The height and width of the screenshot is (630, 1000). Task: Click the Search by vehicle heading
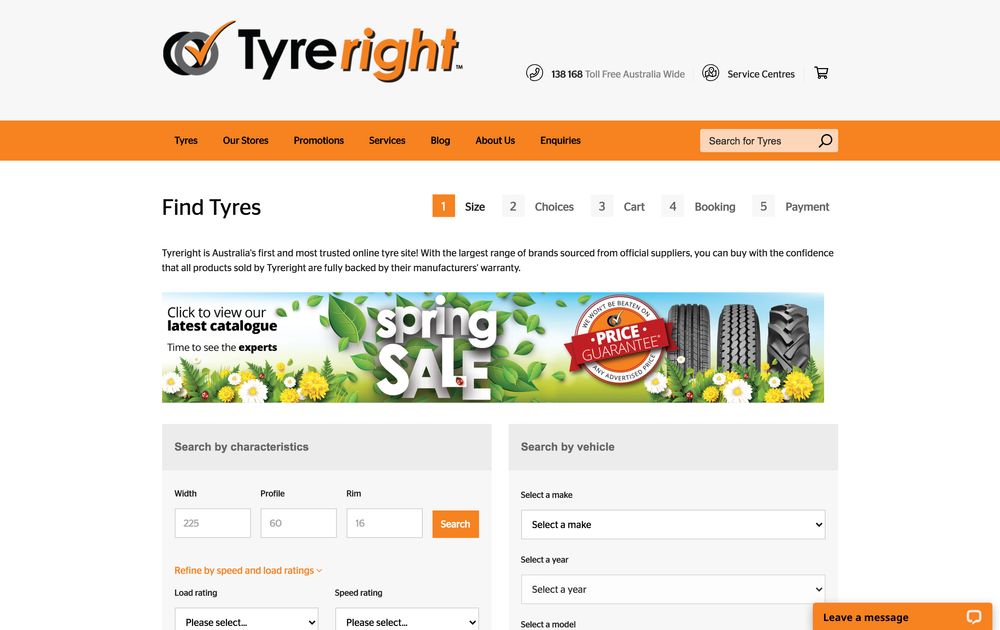click(568, 447)
